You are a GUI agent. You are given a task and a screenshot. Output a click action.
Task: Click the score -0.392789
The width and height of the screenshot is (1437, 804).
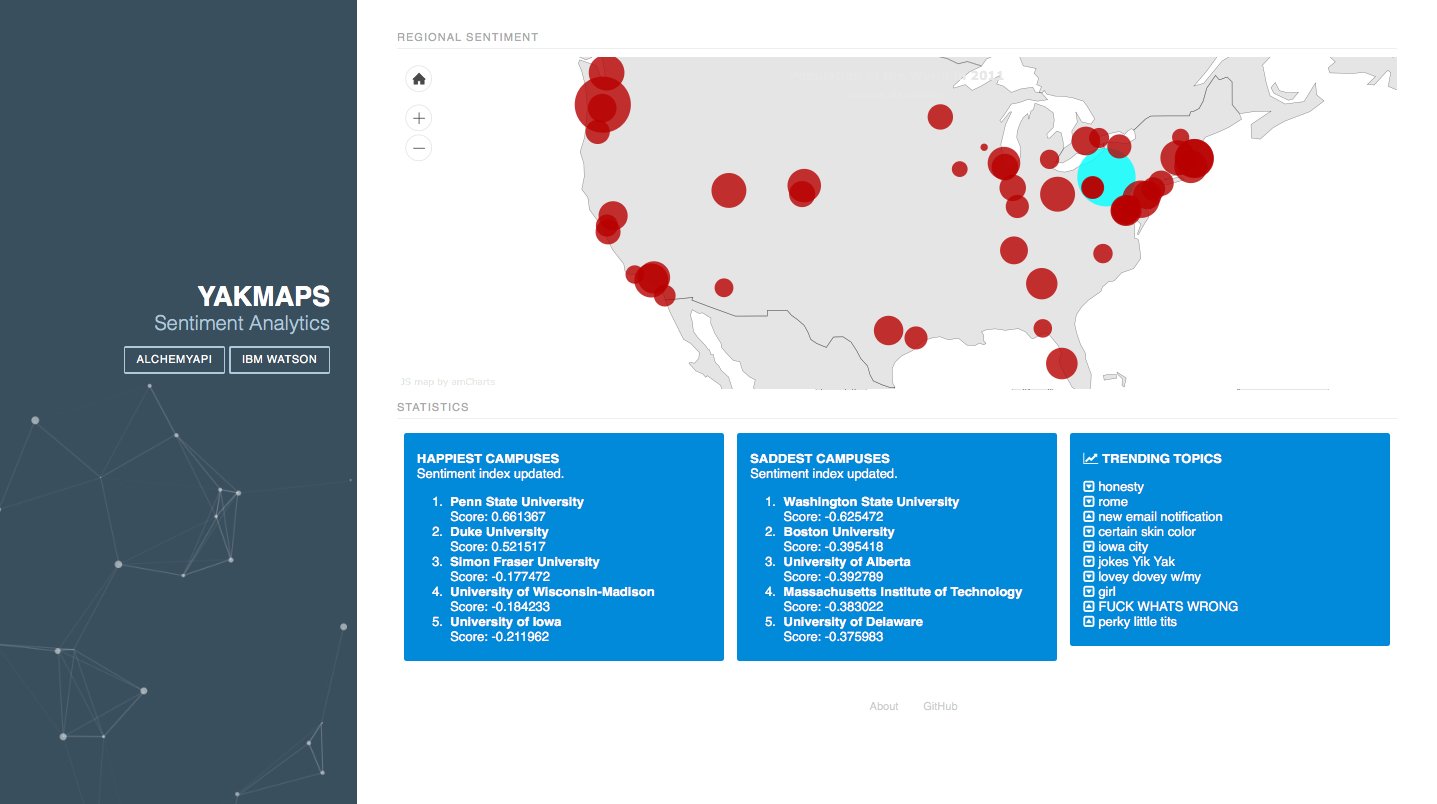coord(853,577)
